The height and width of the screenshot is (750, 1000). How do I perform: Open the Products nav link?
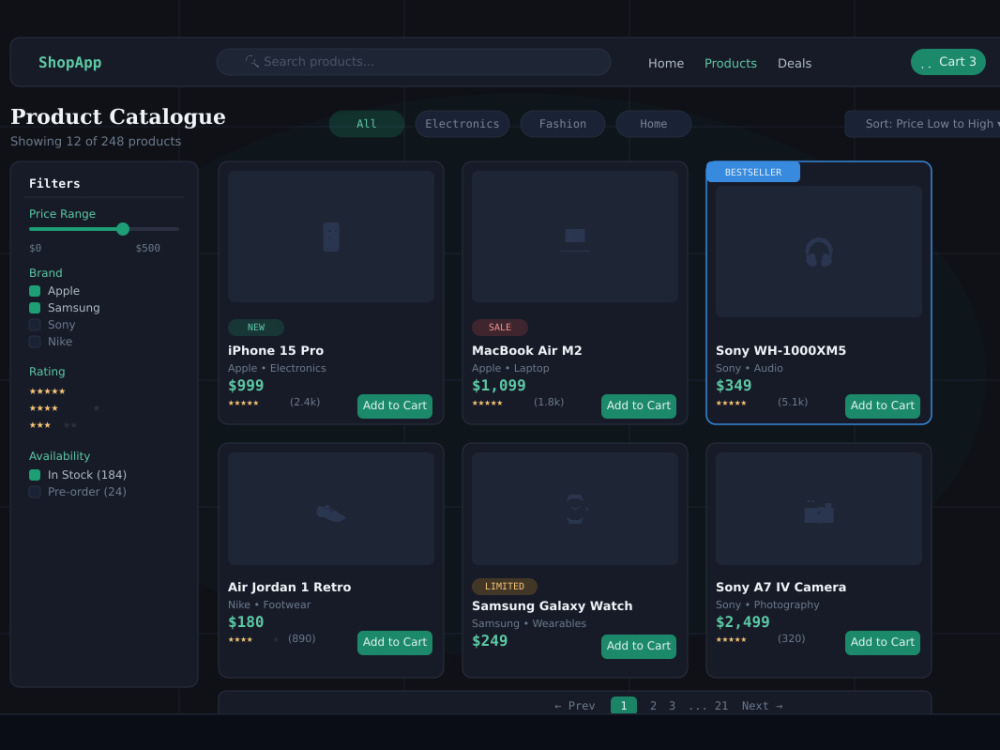click(x=730, y=63)
